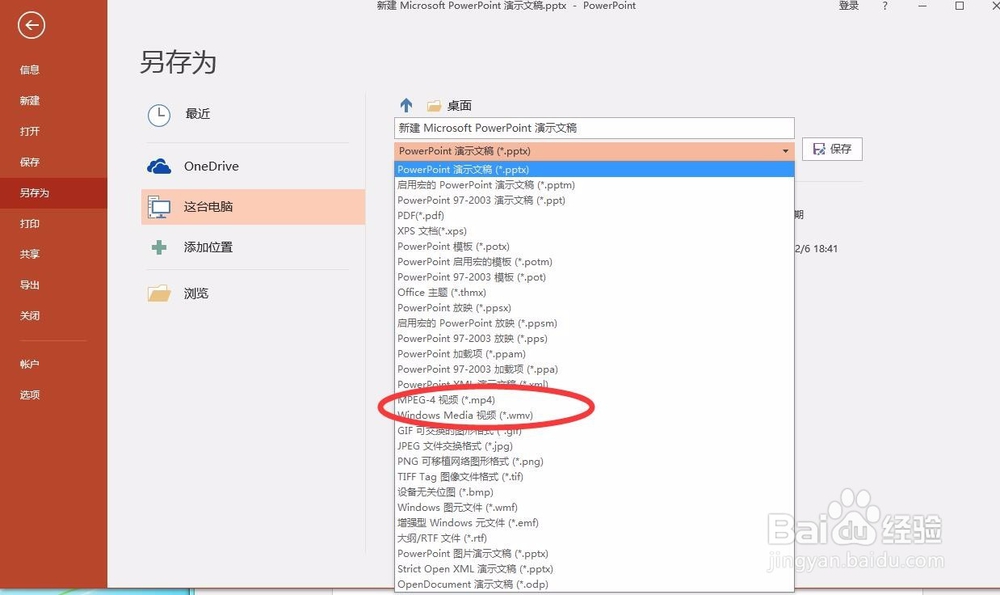Click the file name input field
1000x595 pixels.
(x=594, y=128)
